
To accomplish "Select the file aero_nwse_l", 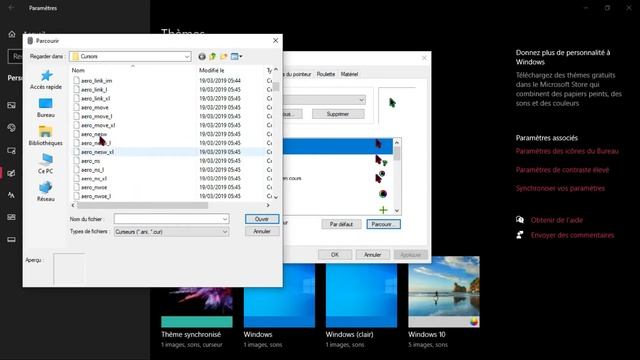I will (x=96, y=196).
